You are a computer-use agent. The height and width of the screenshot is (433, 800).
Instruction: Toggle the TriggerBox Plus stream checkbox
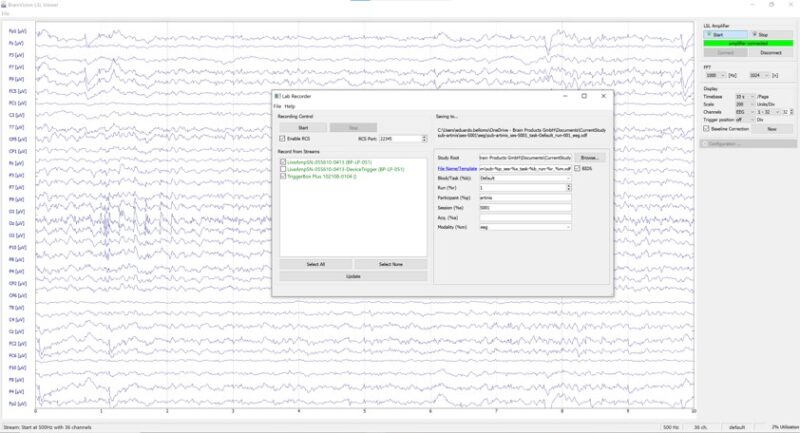tap(283, 176)
